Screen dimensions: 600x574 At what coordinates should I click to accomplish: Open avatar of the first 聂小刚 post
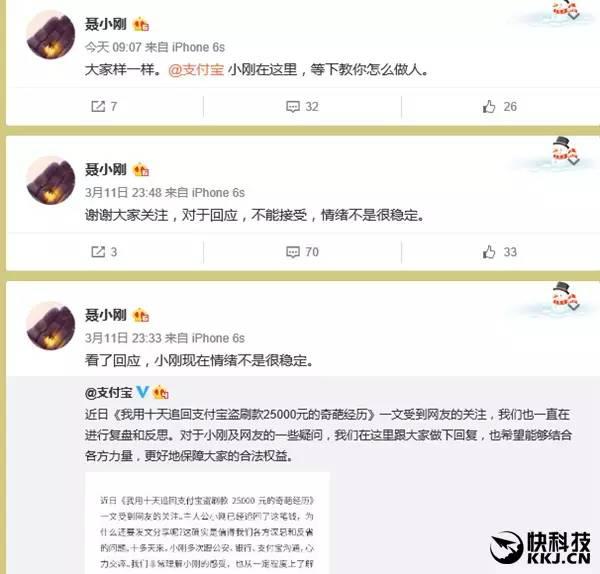51,35
